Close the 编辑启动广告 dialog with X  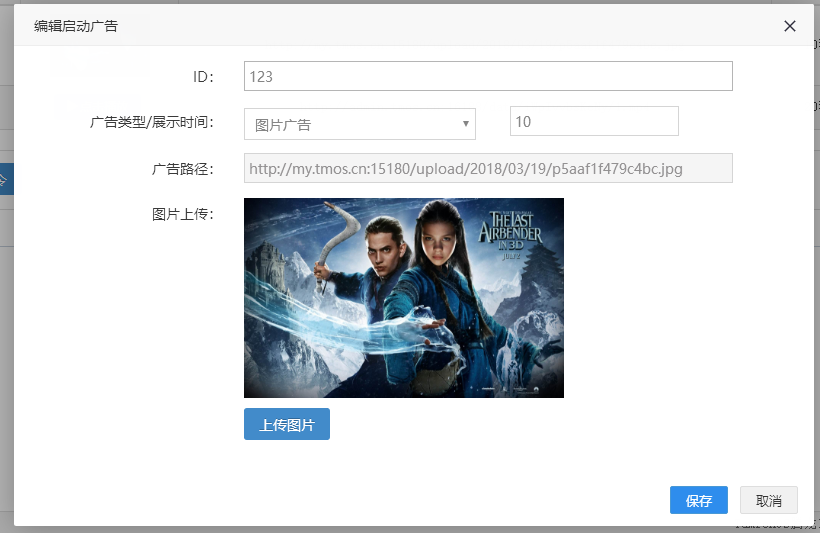coord(790,26)
